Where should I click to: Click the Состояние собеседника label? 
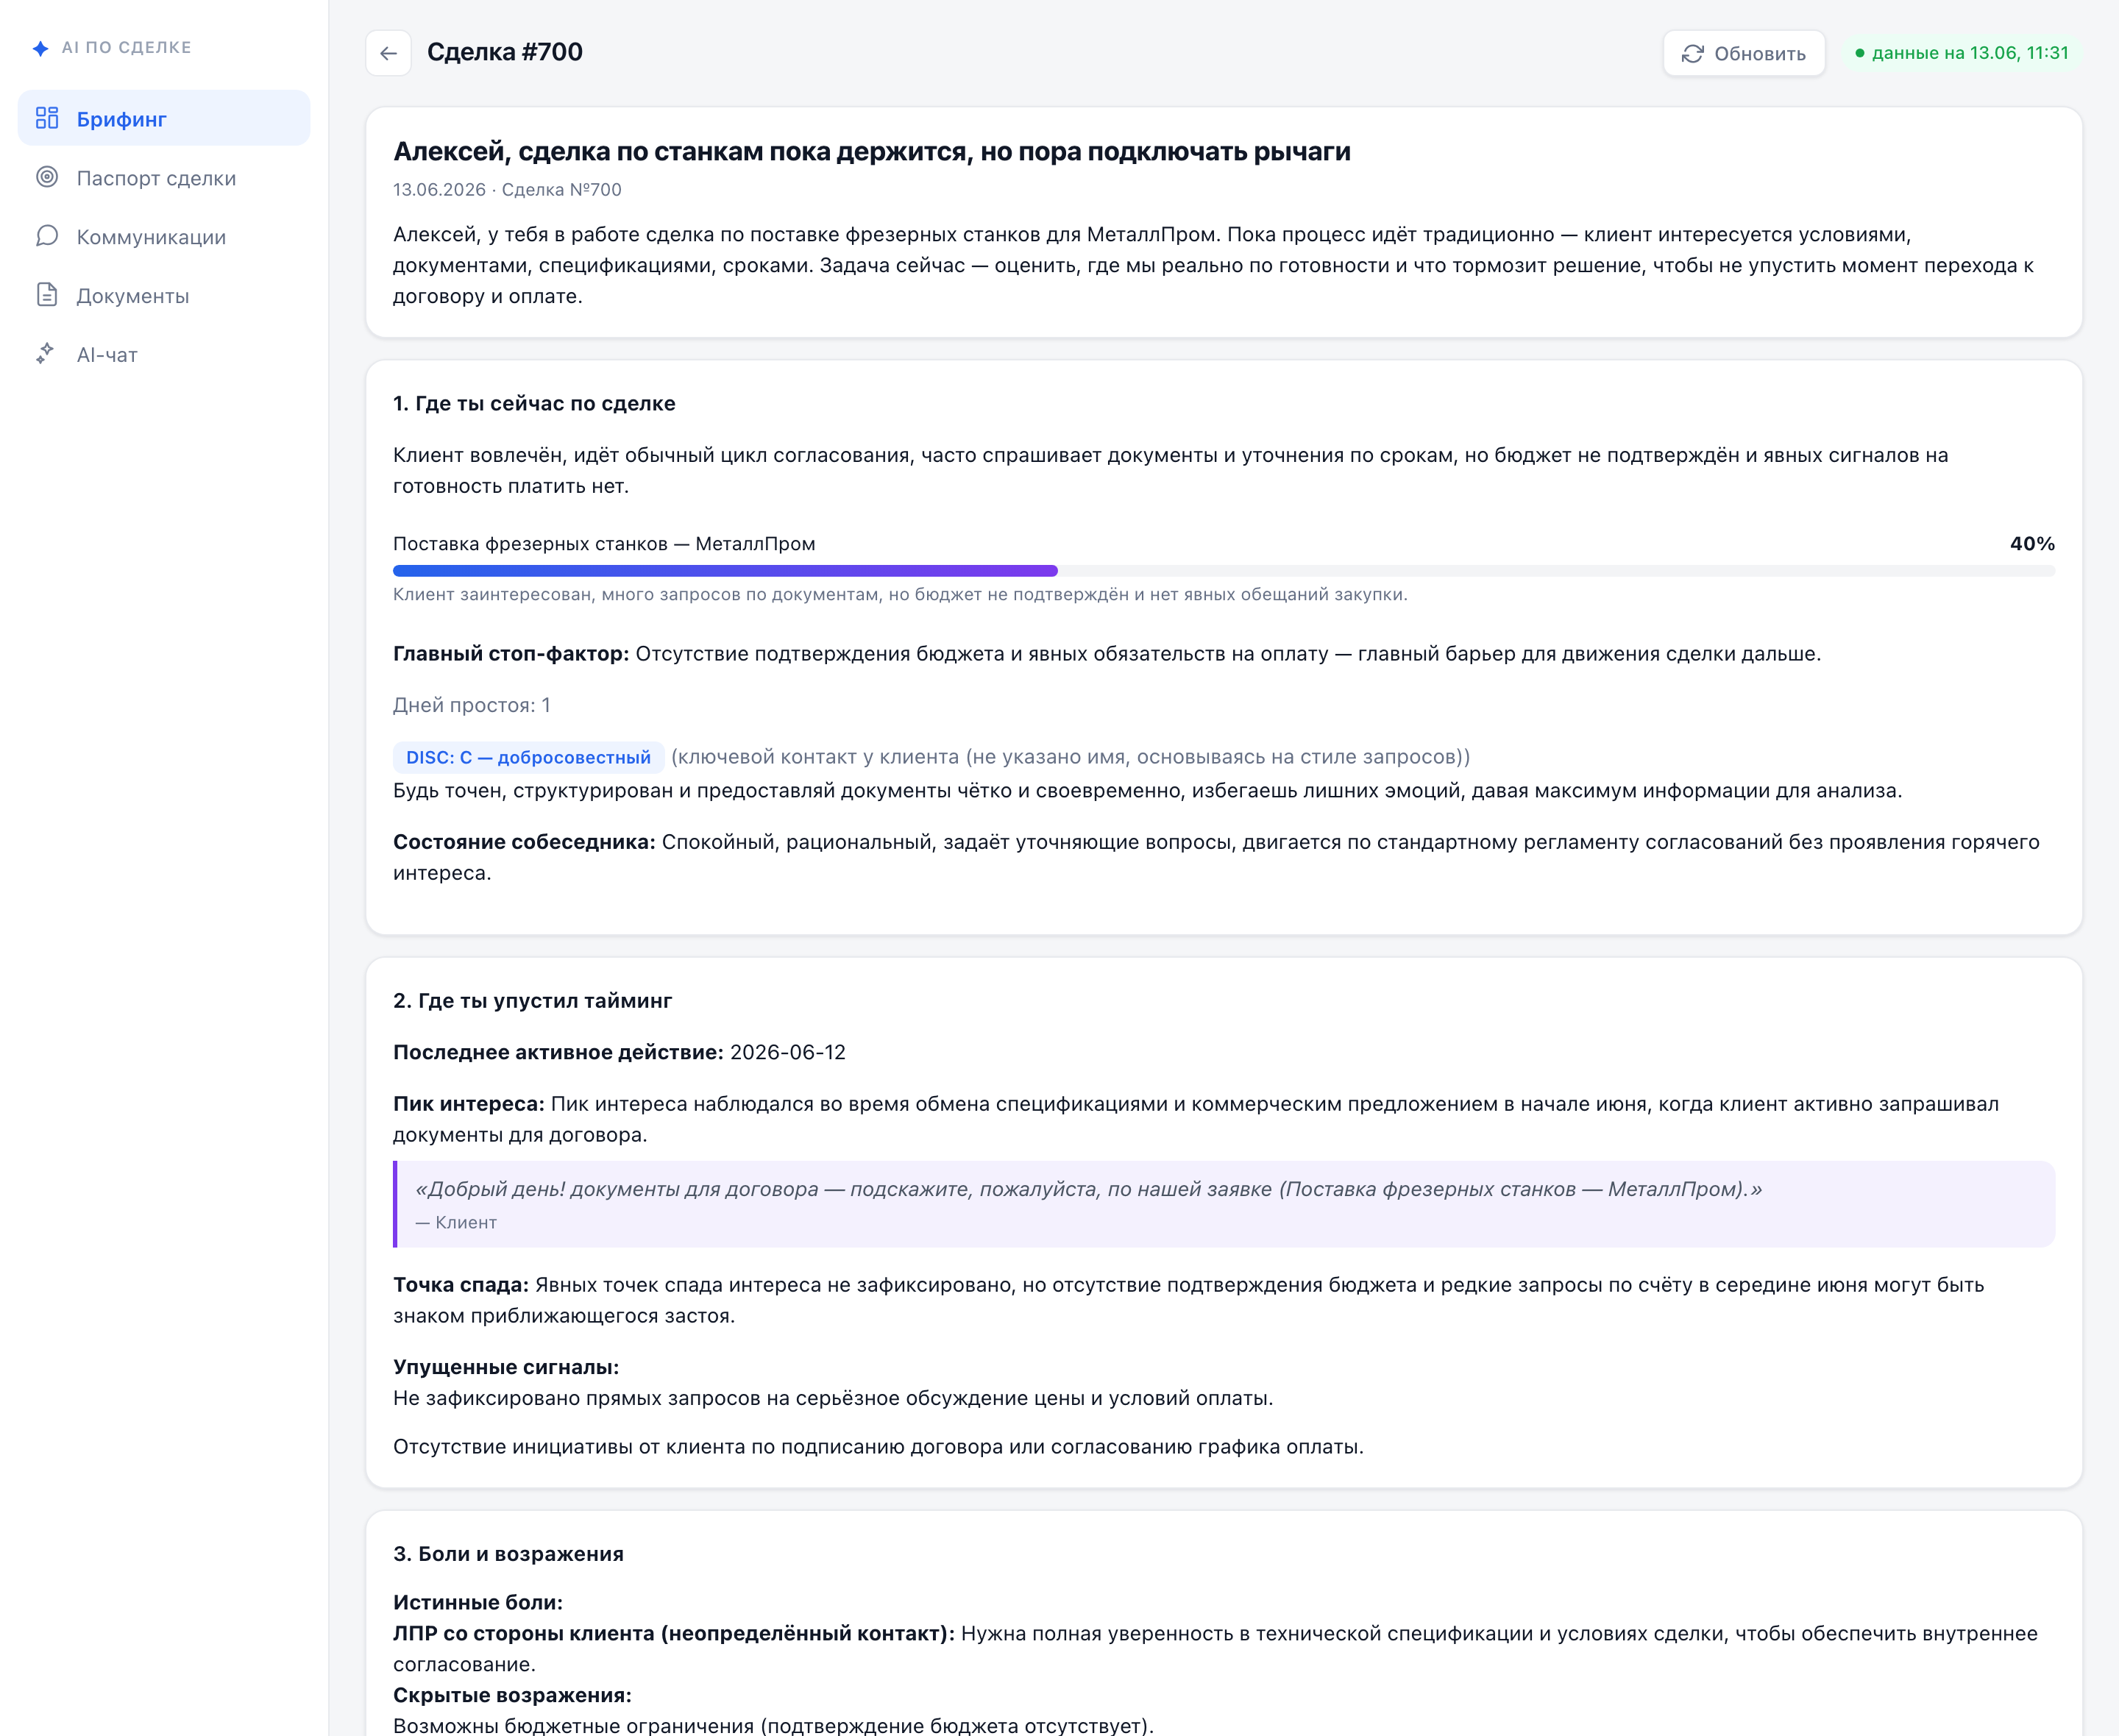524,842
